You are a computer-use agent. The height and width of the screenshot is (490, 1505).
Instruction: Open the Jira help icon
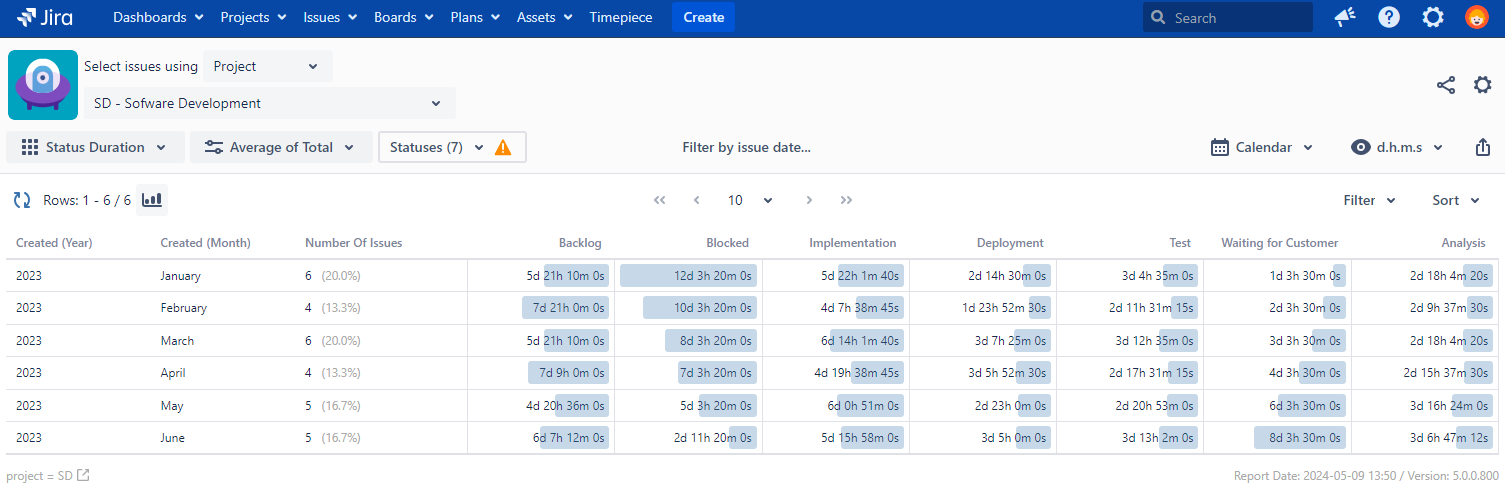point(1389,17)
